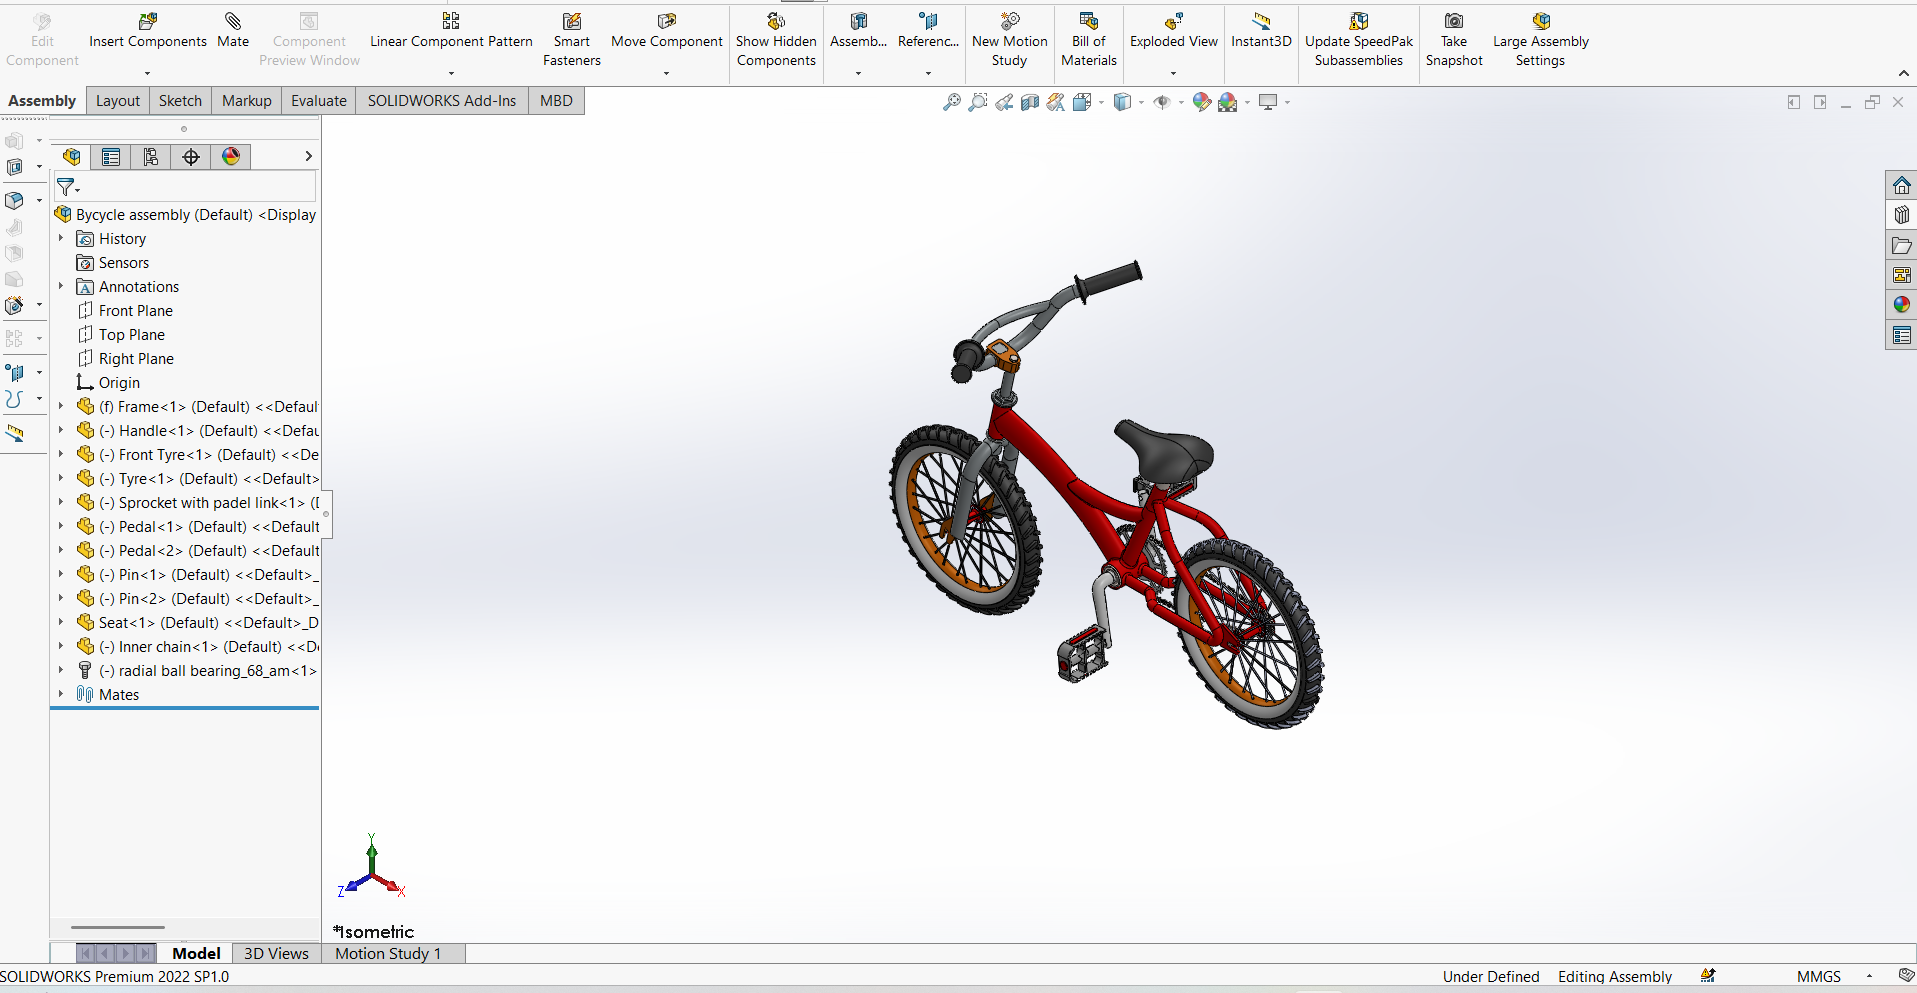The width and height of the screenshot is (1917, 993).
Task: Click the Zoom to Fit icon
Action: coord(951,102)
